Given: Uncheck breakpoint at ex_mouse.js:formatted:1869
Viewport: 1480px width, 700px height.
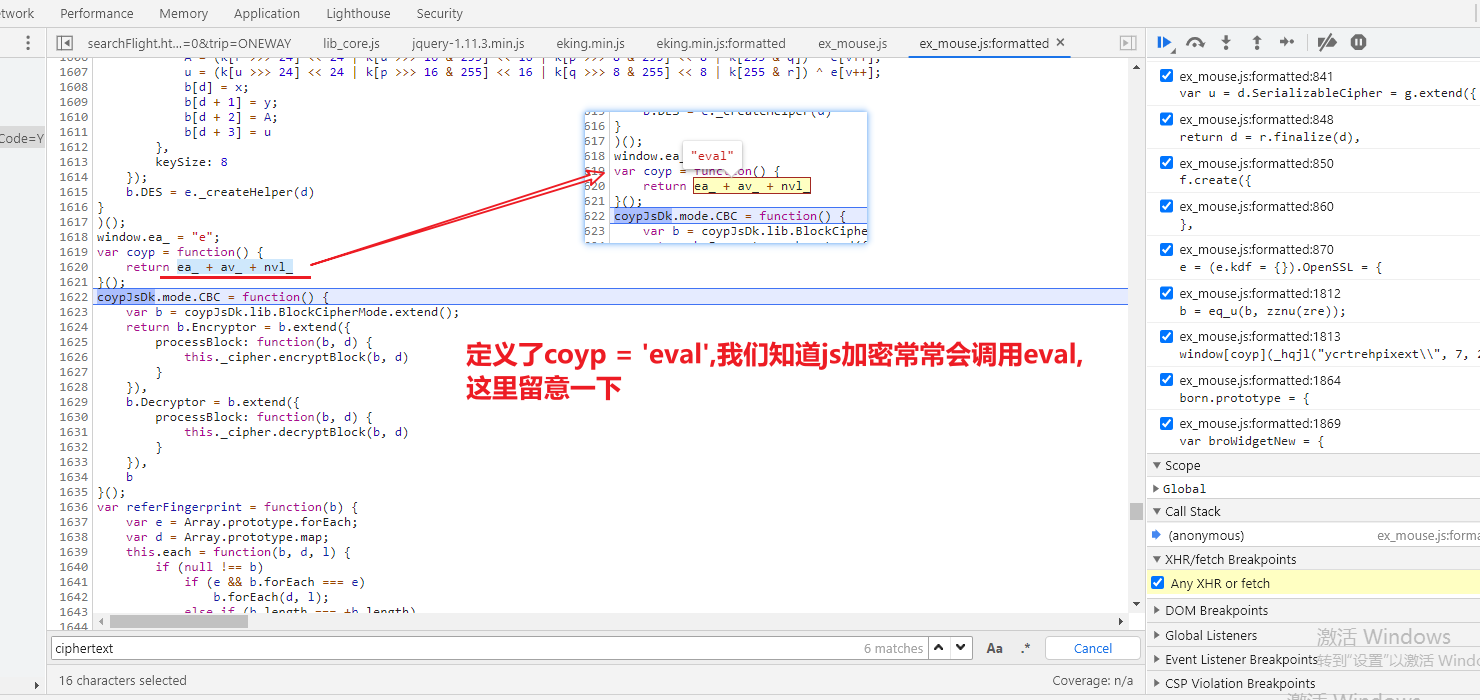Looking at the screenshot, I should click(x=1166, y=423).
